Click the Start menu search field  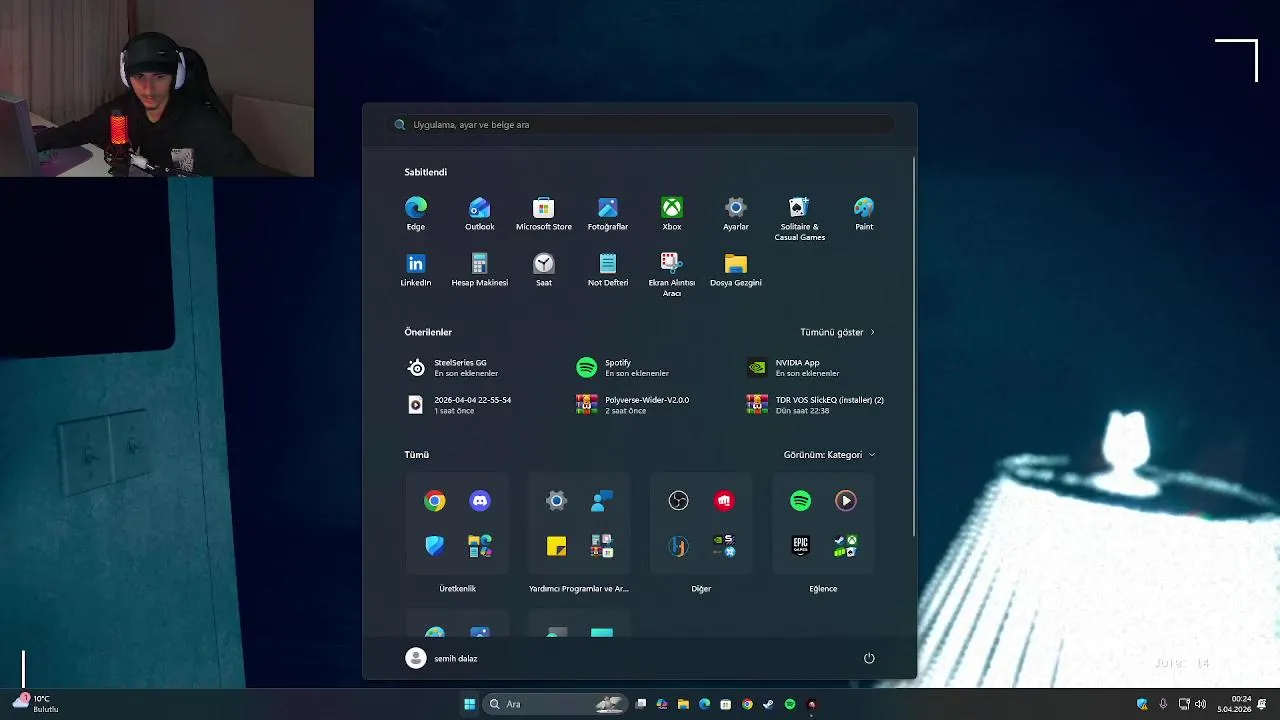tap(640, 125)
